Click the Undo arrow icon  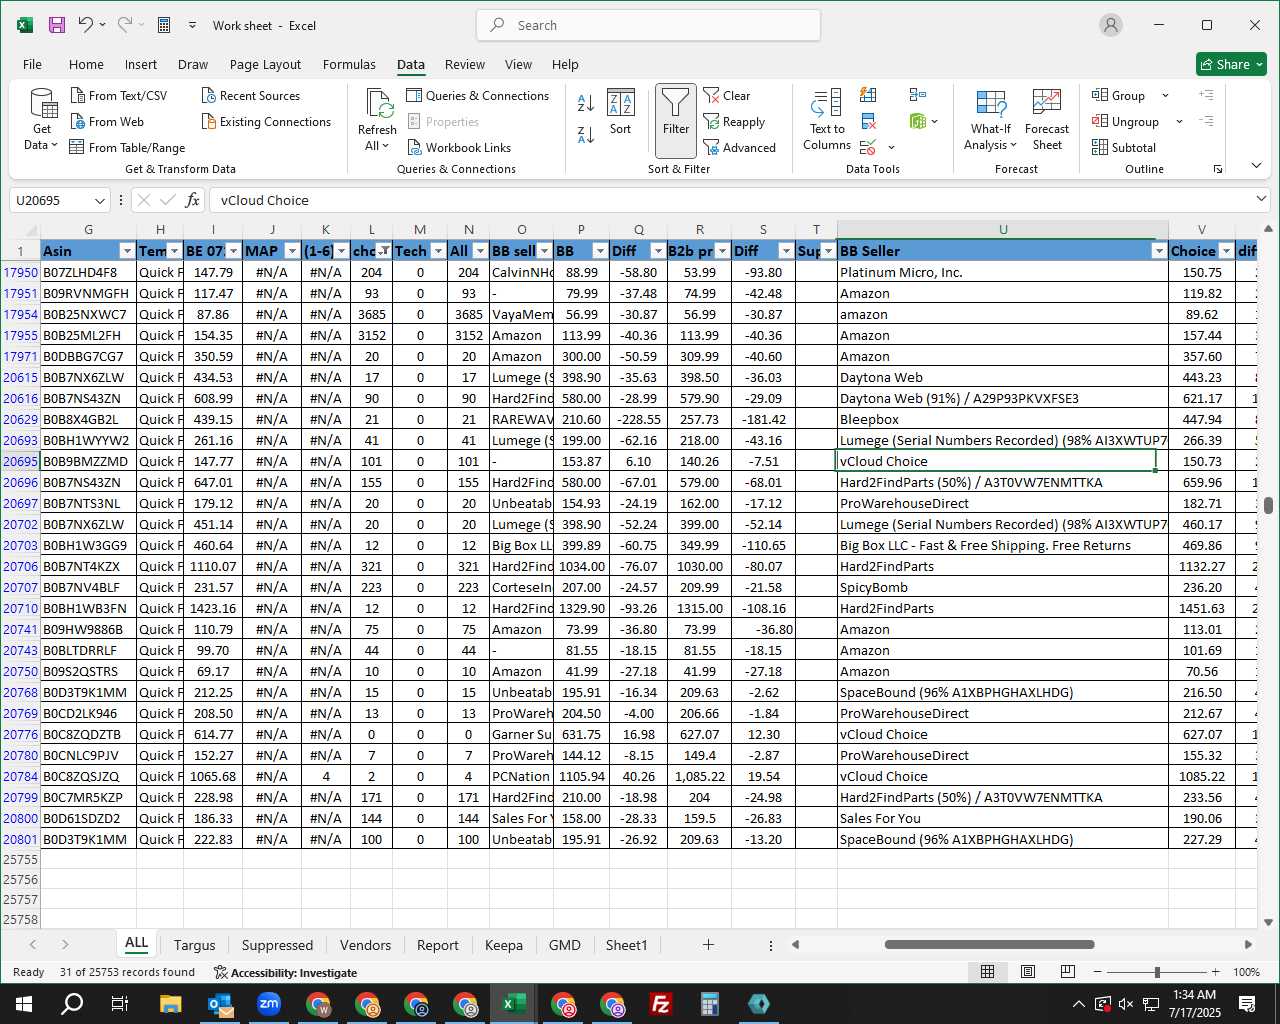[x=86, y=25]
